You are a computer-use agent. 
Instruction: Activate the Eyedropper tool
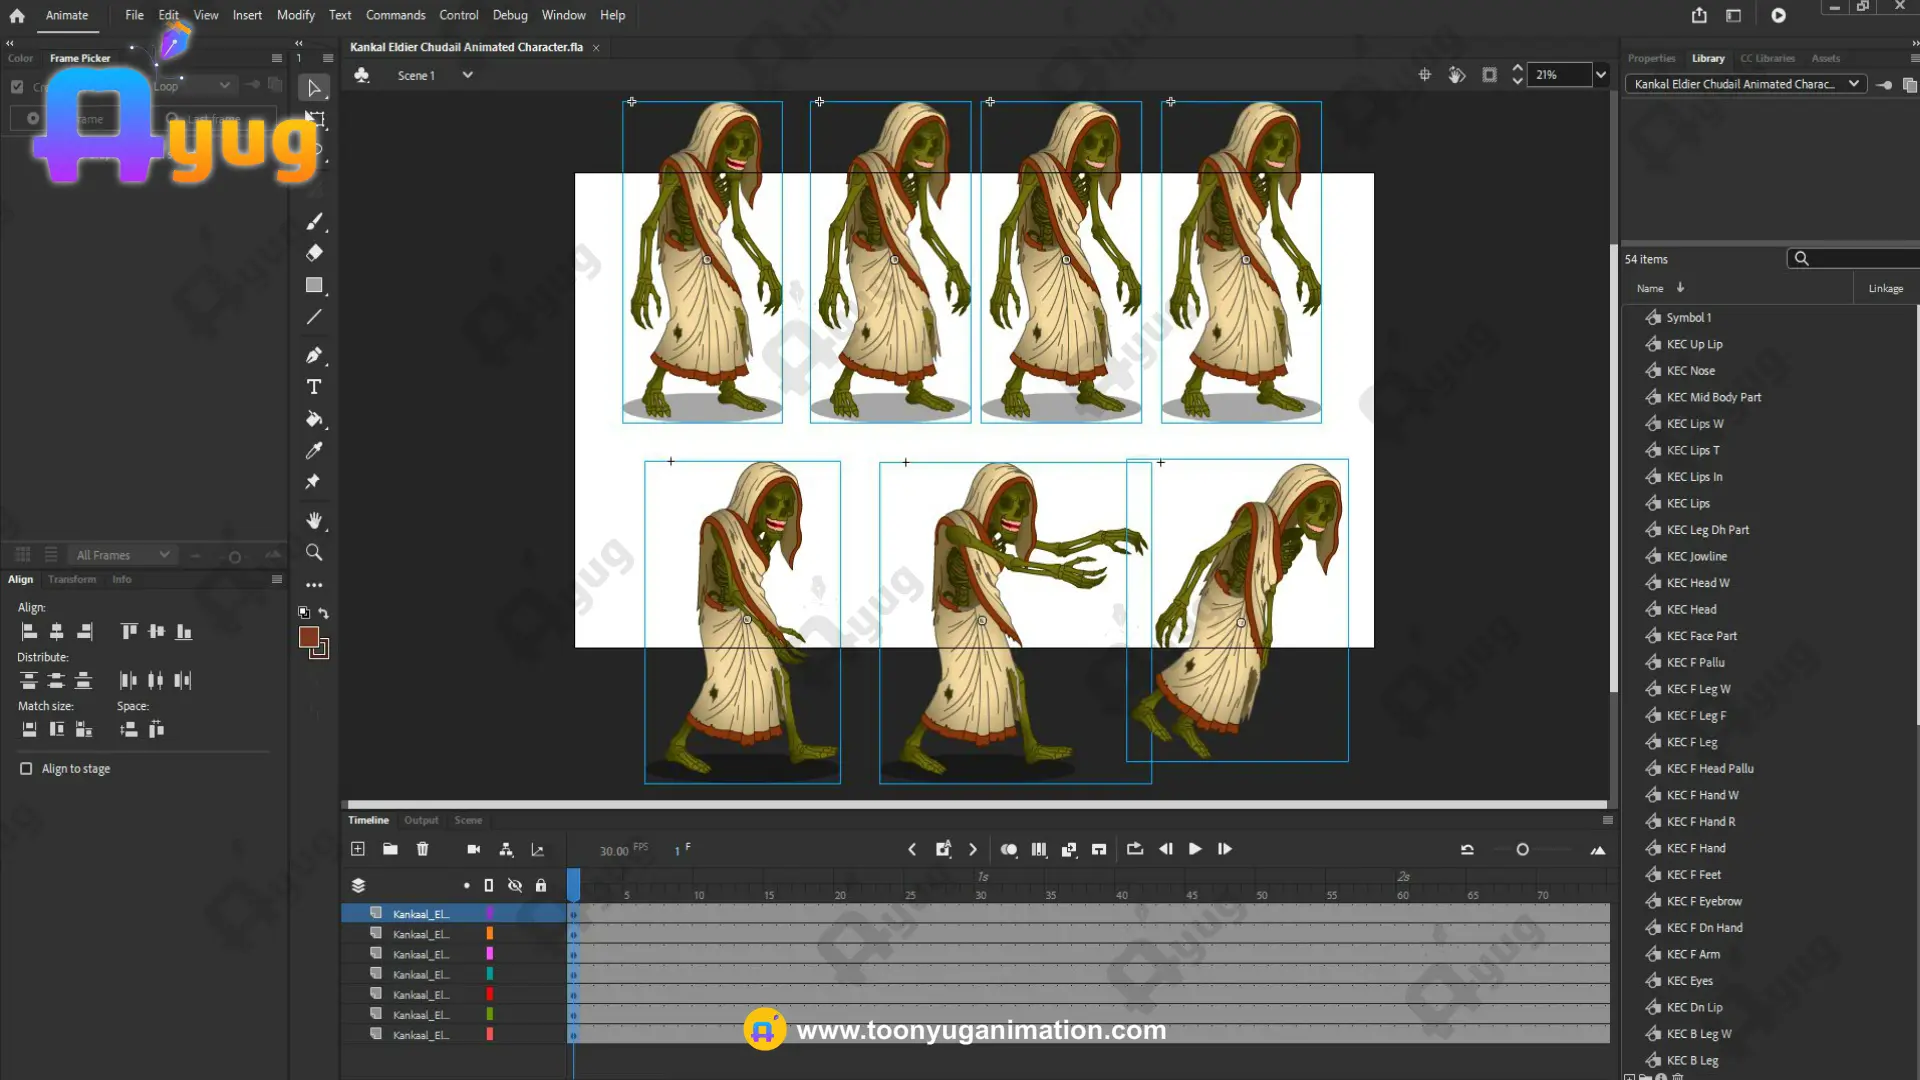(314, 451)
